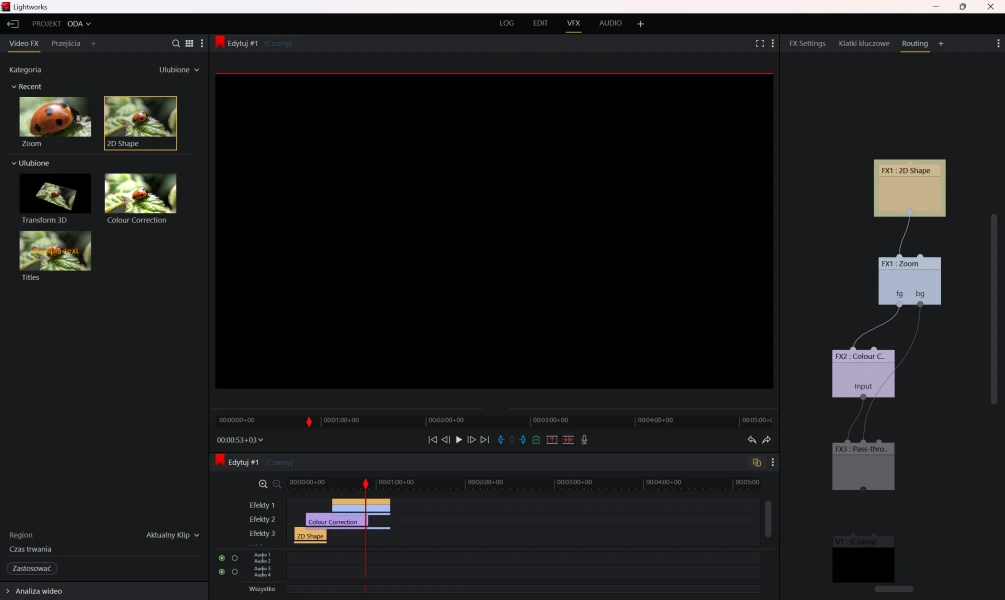Switch to the AUDIO workspace tab
Image resolution: width=1005 pixels, height=600 pixels.
click(610, 23)
